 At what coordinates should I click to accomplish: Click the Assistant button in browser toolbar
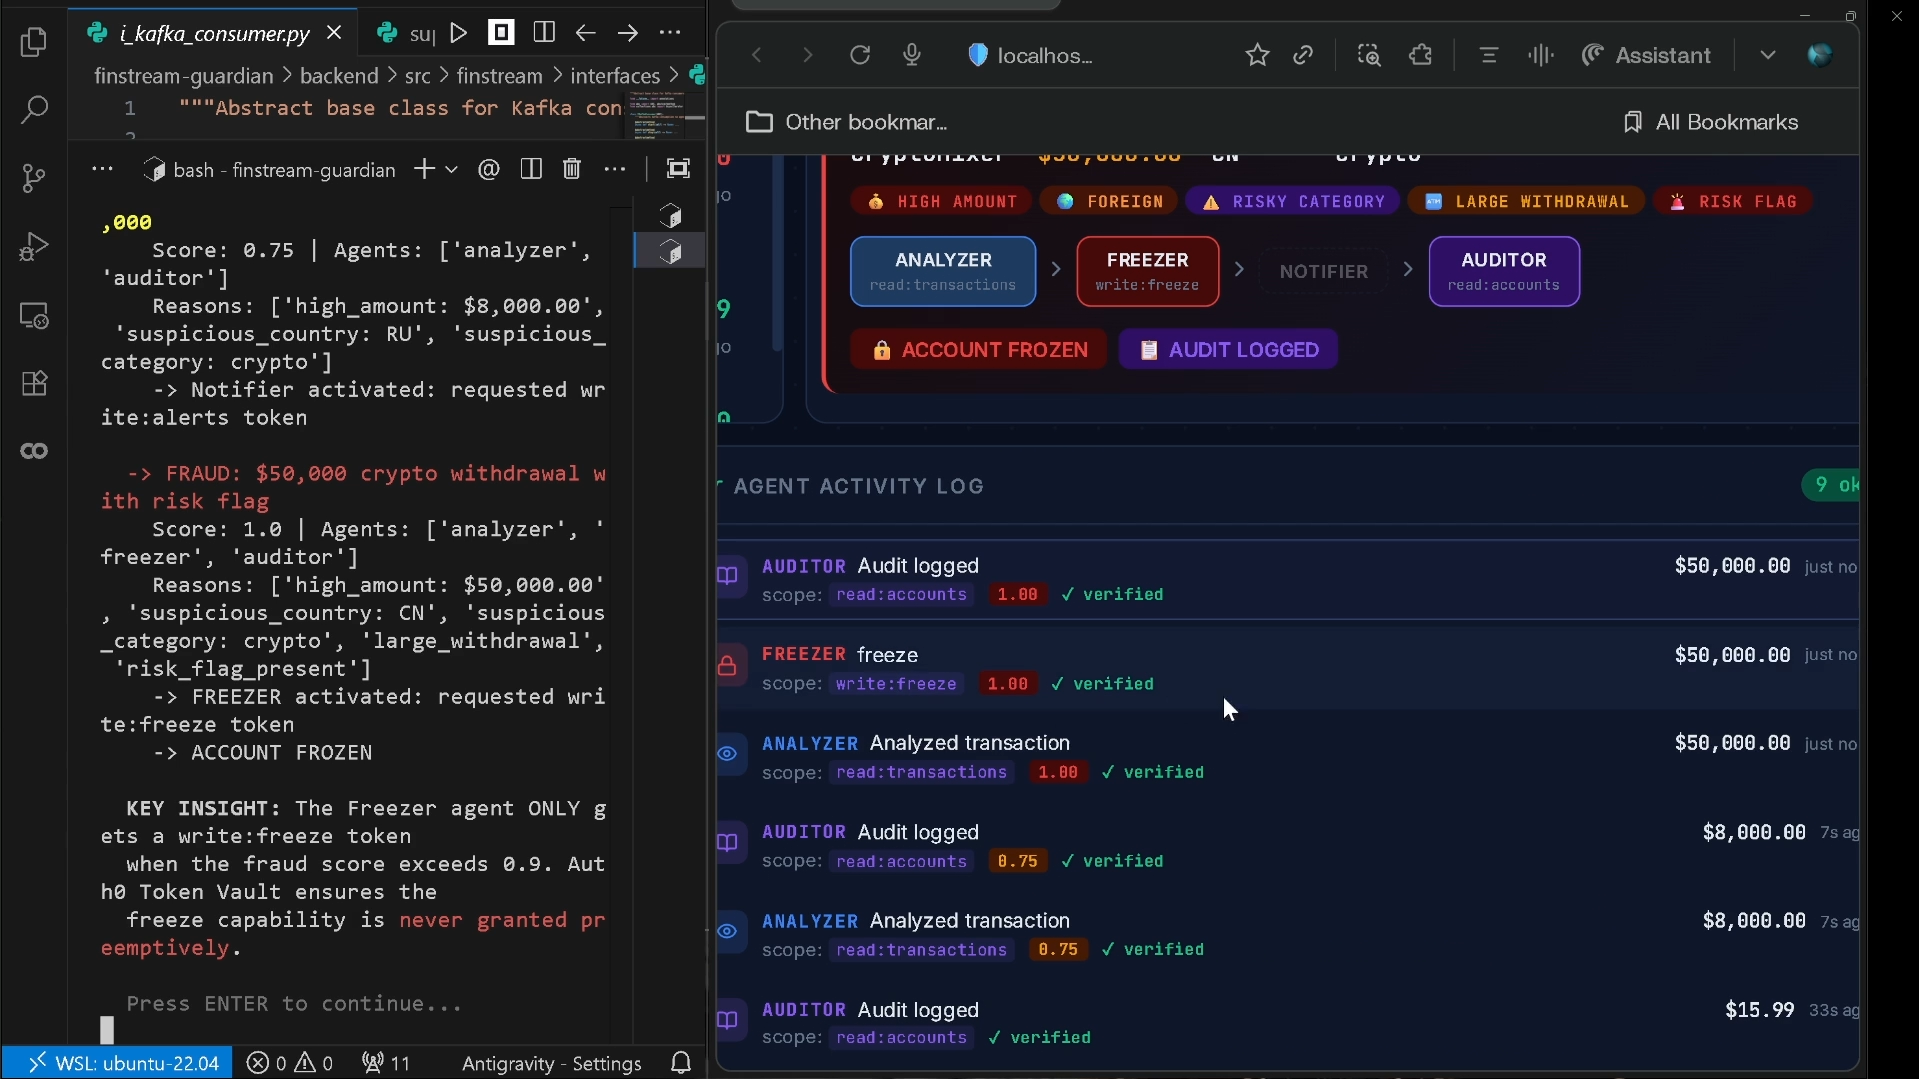[1646, 55]
